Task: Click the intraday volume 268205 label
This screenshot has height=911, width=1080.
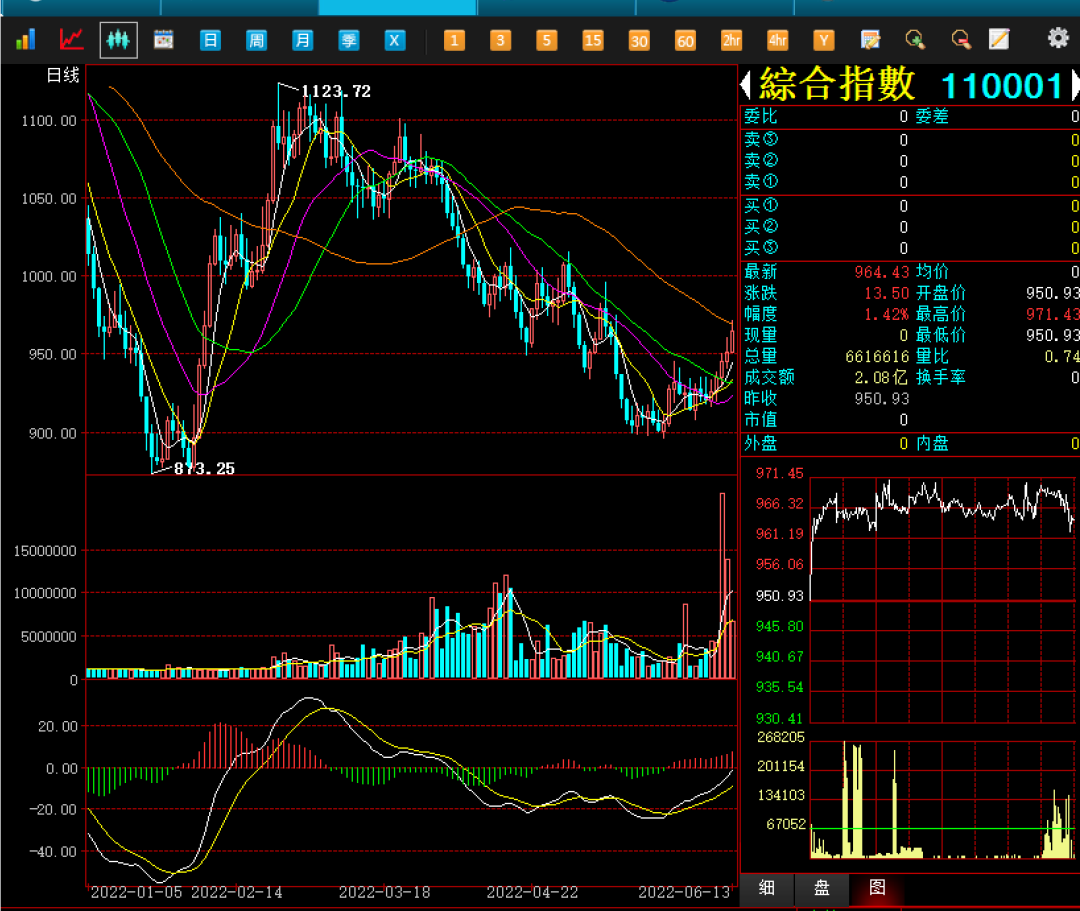Action: coord(780,737)
